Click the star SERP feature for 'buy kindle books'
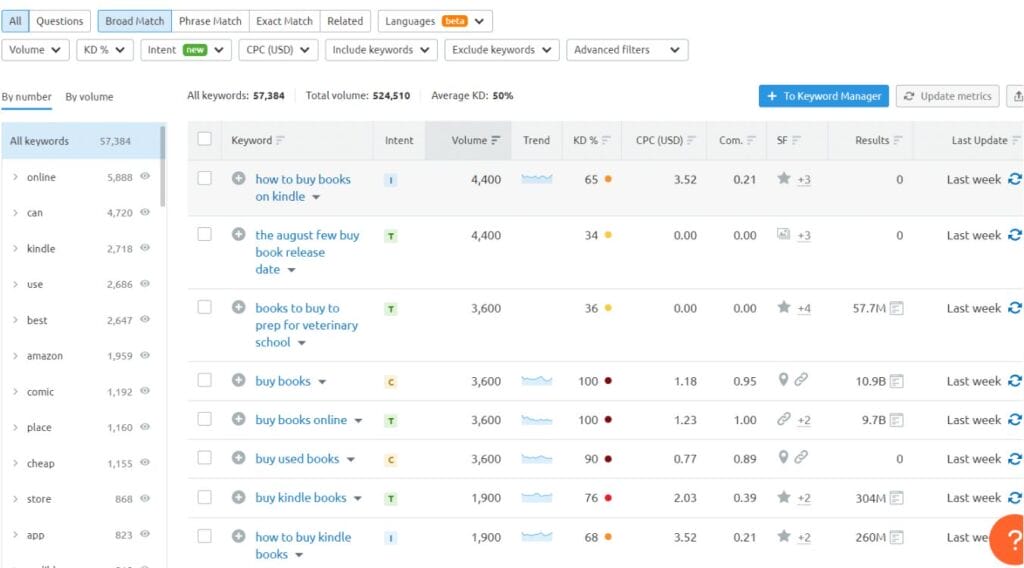1024x568 pixels. tap(784, 497)
